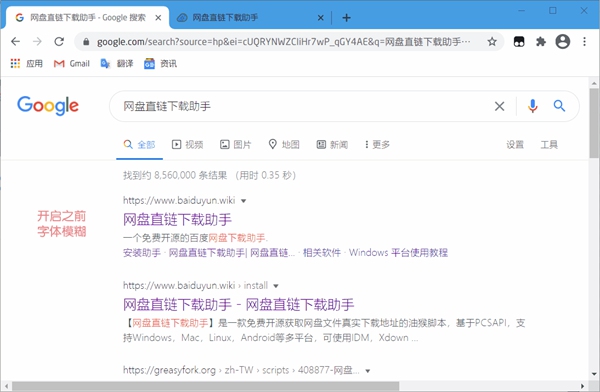Click the blue search magnifier button
Viewport: 600px width, 392px height.
559,106
